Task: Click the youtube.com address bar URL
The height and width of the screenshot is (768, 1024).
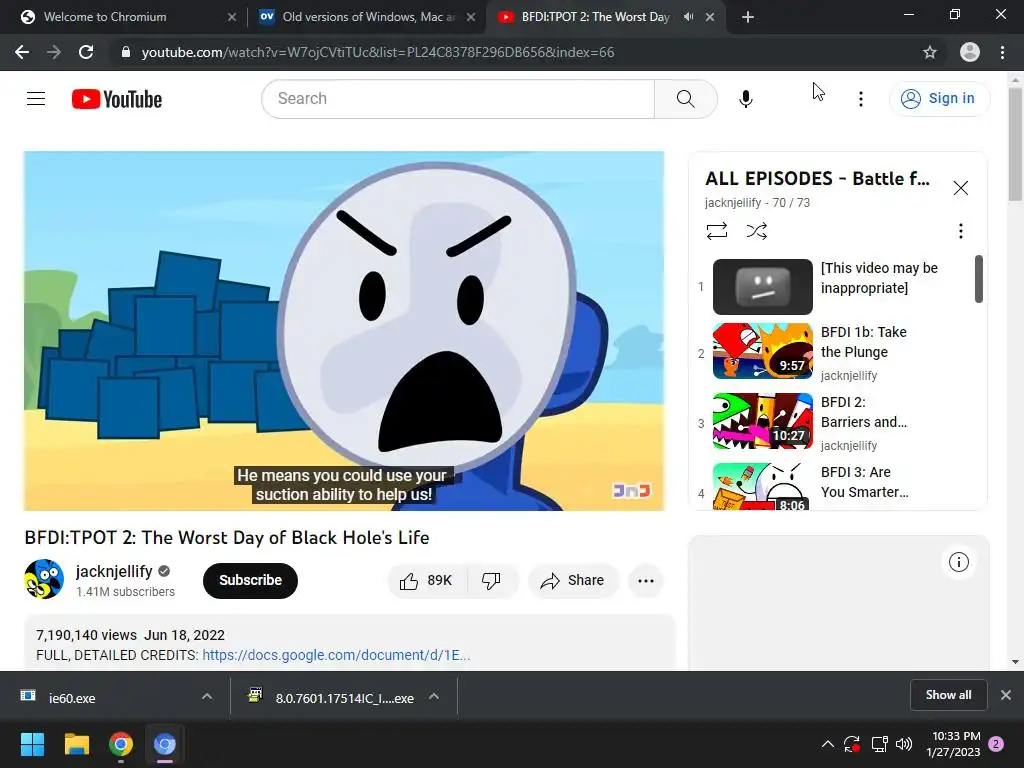Action: (378, 52)
